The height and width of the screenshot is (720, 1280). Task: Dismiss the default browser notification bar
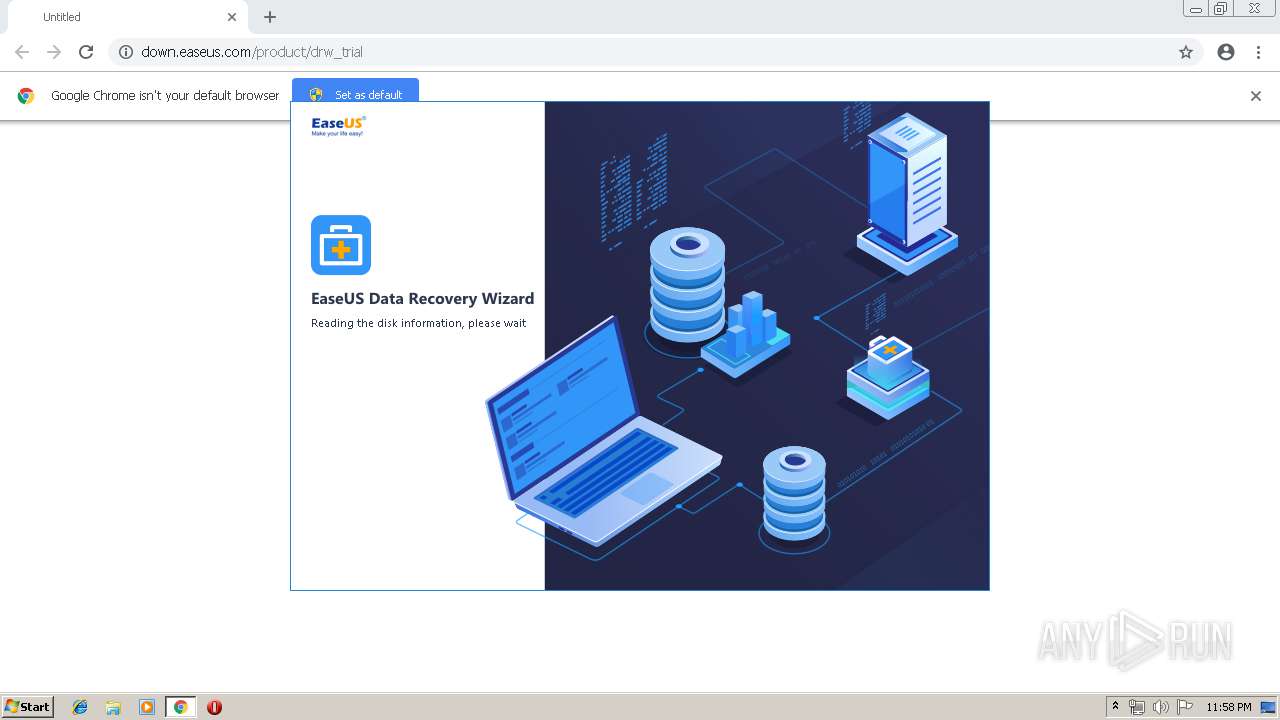[x=1256, y=96]
